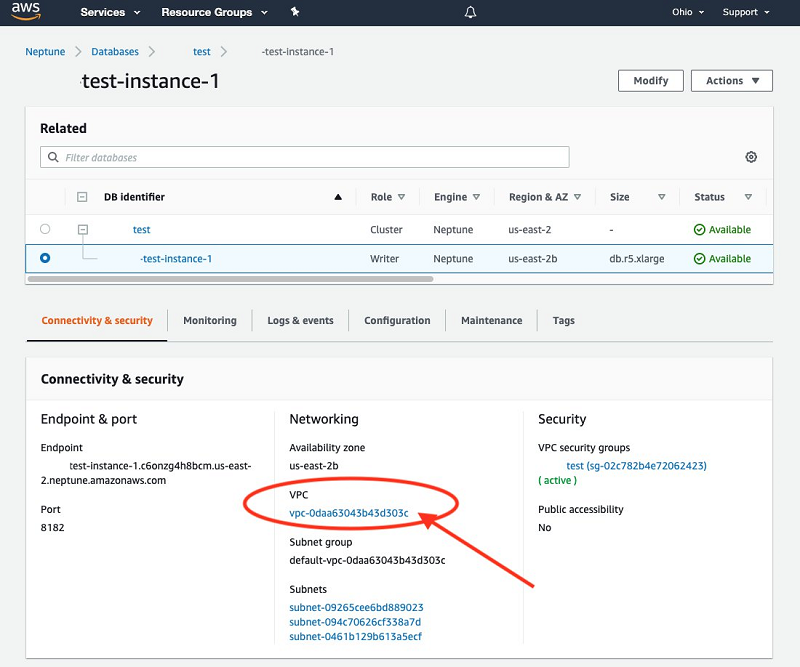Click the Writer role cell
Viewport: 800px width, 667px height.
385,259
